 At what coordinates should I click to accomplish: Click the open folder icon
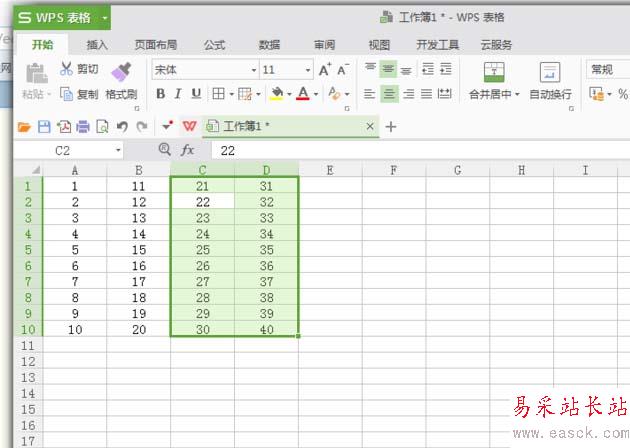click(24, 127)
